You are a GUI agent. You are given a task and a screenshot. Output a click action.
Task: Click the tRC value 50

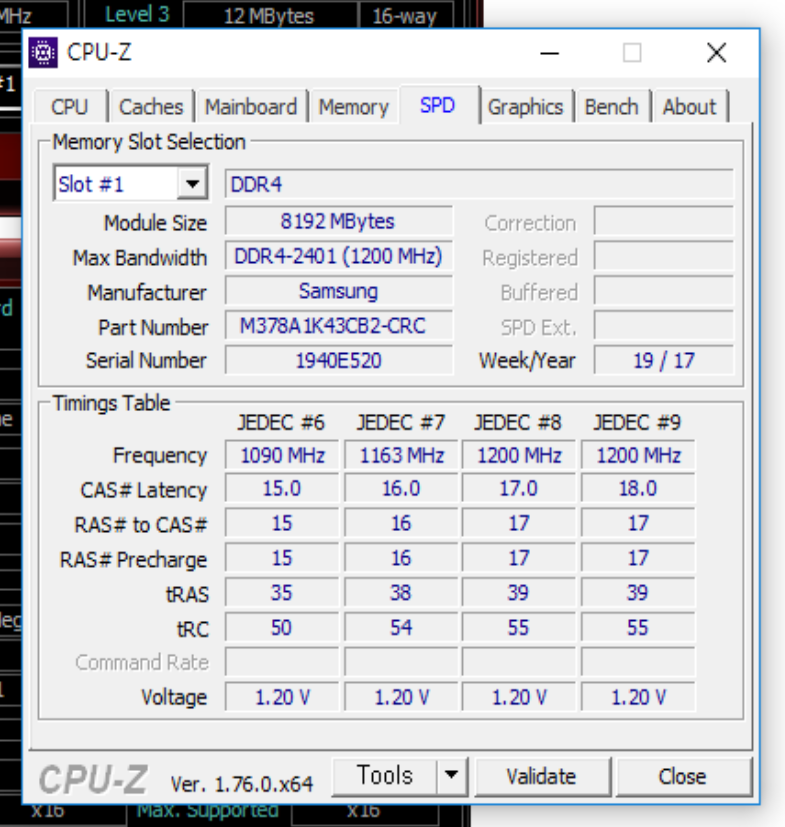[282, 628]
